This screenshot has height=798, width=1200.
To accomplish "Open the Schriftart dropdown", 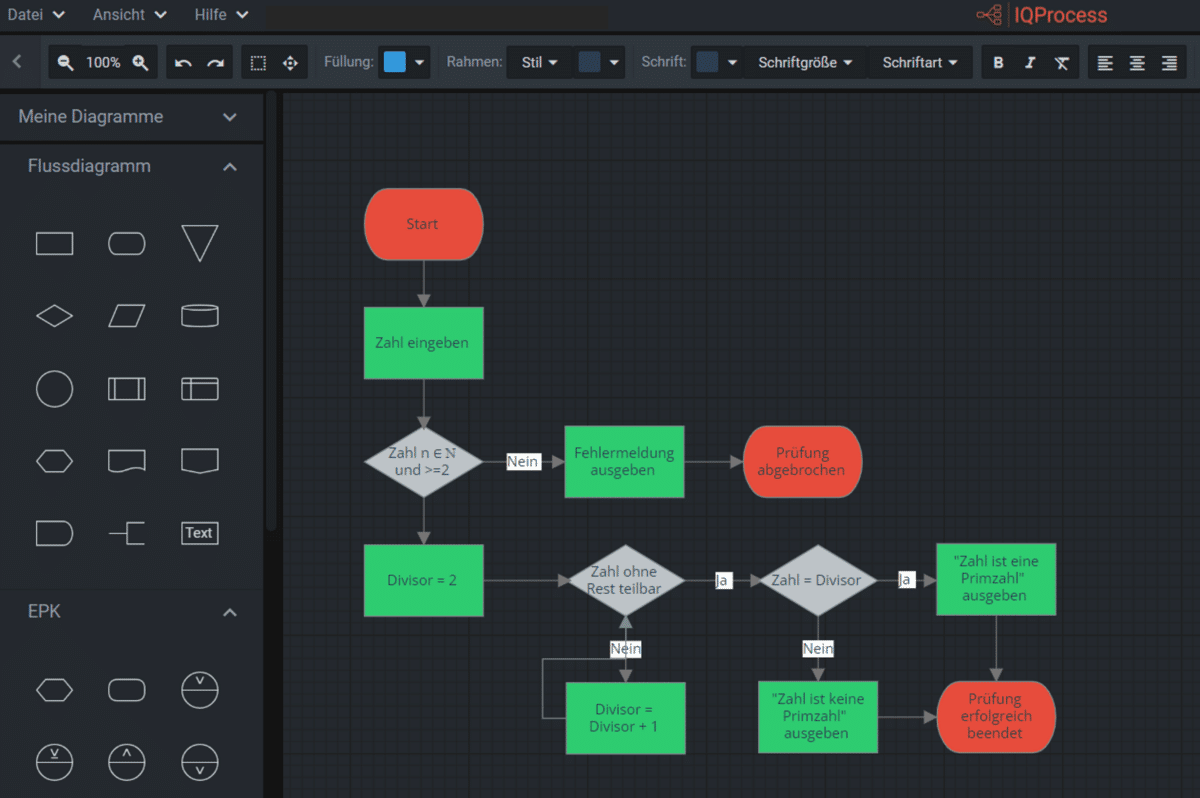I will (x=920, y=62).
